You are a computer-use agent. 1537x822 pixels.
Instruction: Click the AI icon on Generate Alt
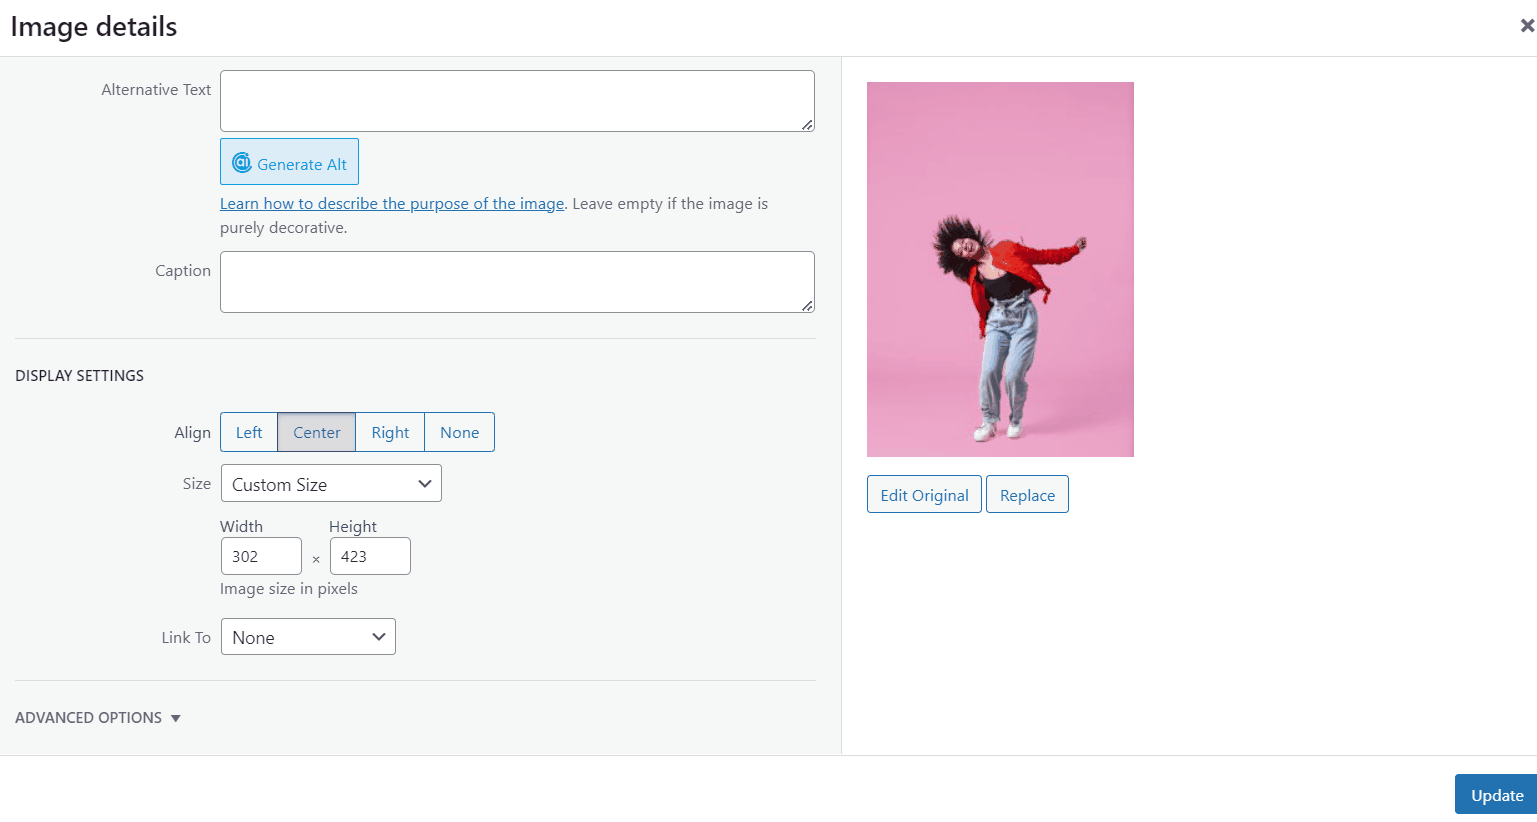[x=241, y=162]
